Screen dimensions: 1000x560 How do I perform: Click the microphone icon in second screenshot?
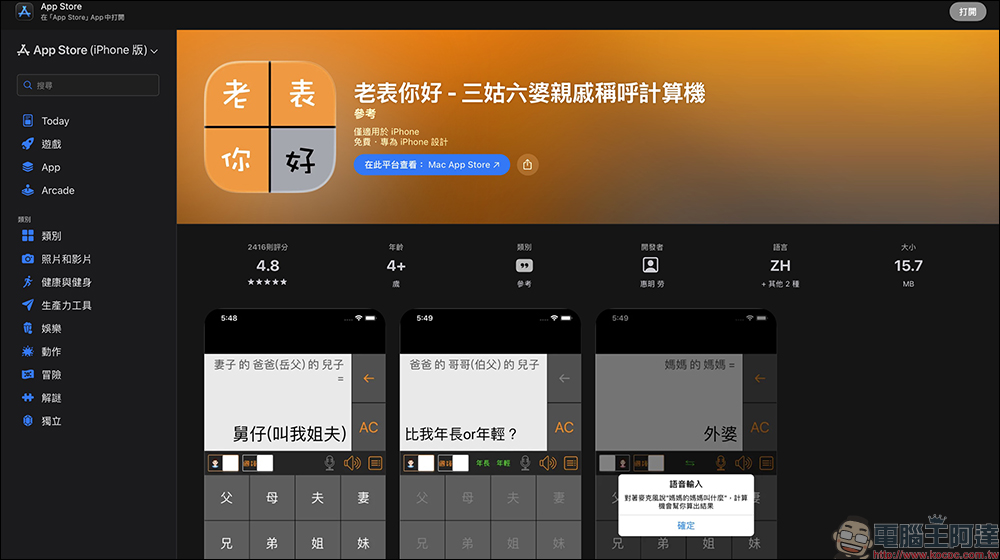click(525, 463)
